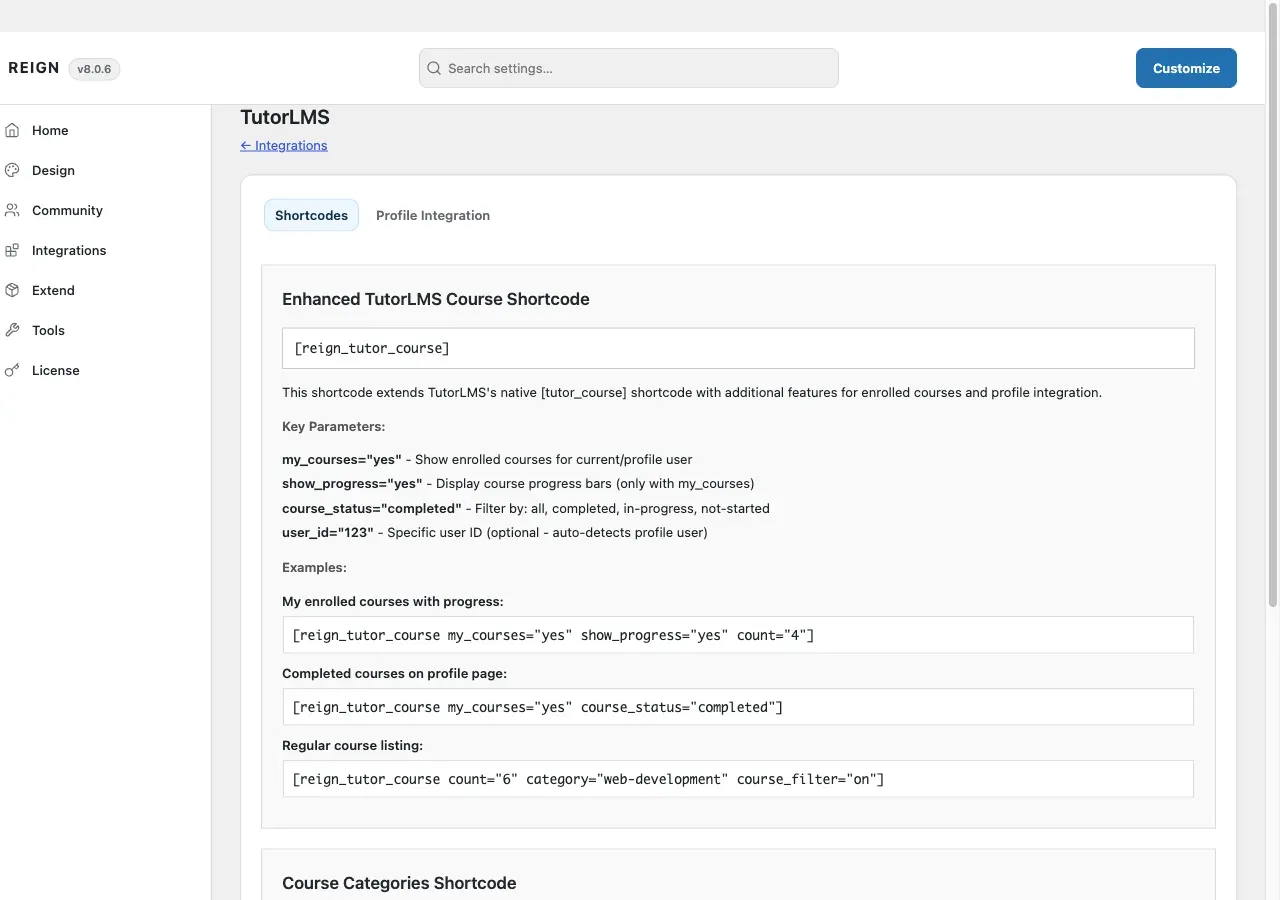The width and height of the screenshot is (1280, 900).
Task: Click the show_progress="yes" parameter text
Action: pos(352,483)
